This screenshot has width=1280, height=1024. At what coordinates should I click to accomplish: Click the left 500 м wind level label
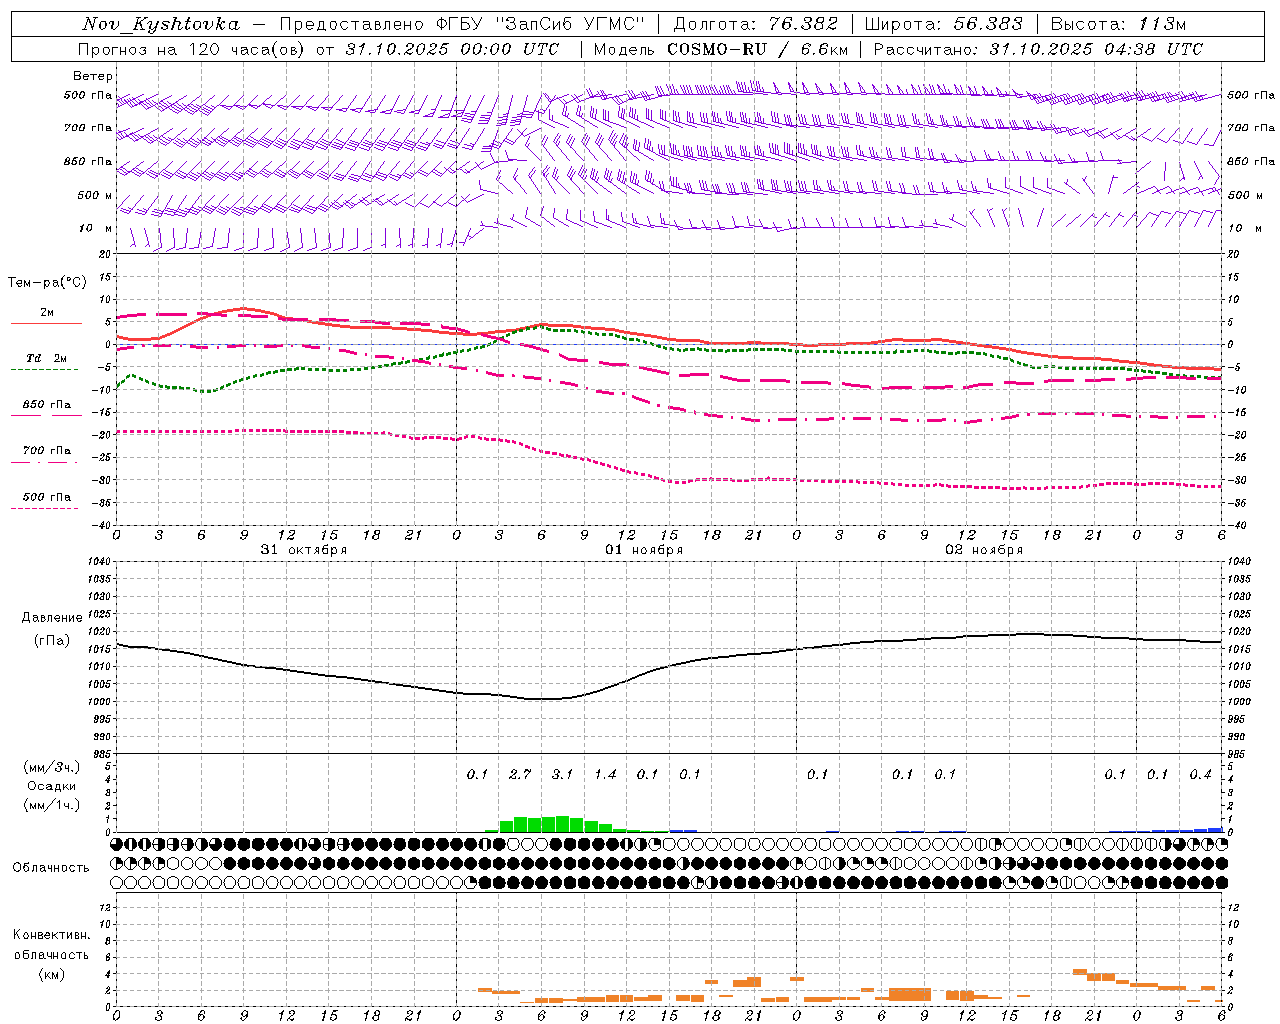click(95, 195)
